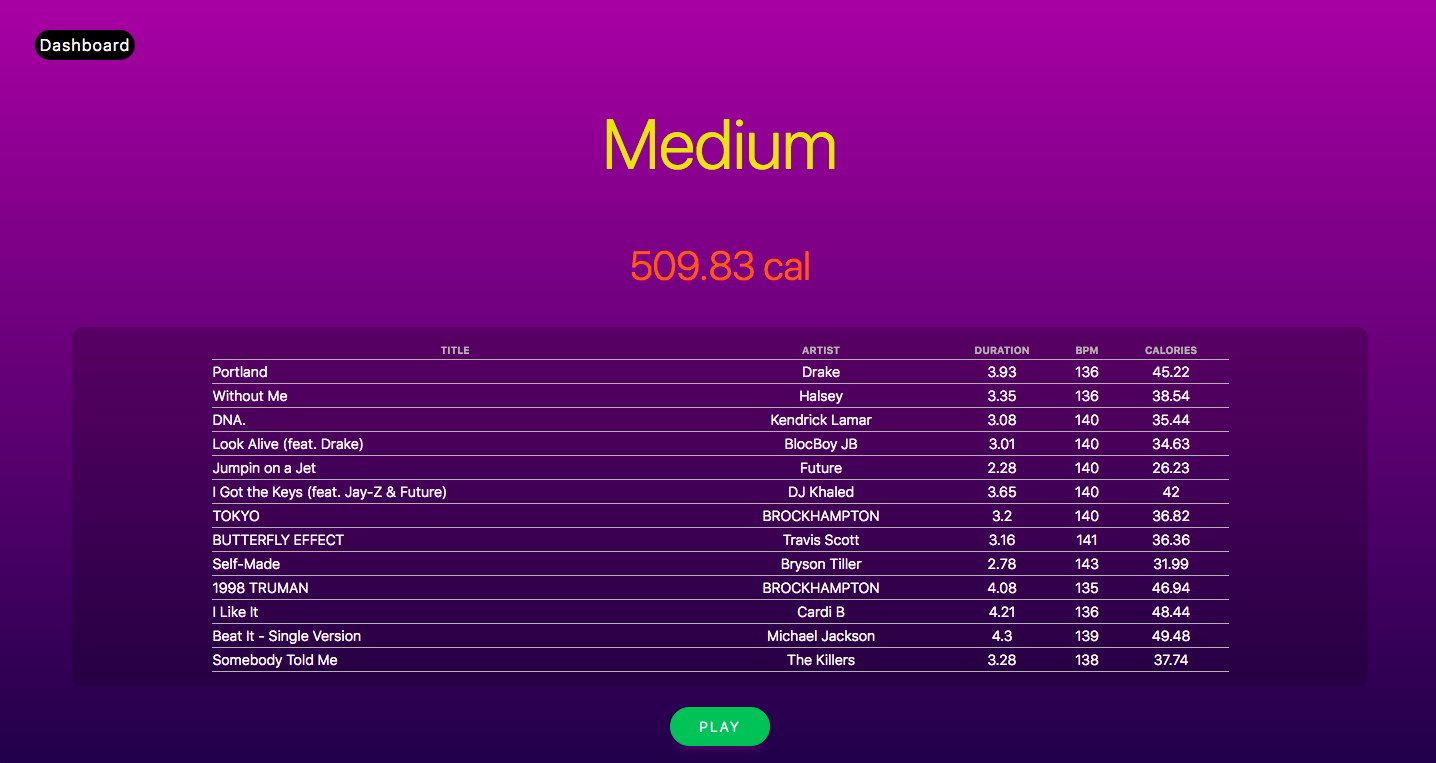Select the I Got the Keys title
This screenshot has width=1436, height=763.
click(x=329, y=492)
